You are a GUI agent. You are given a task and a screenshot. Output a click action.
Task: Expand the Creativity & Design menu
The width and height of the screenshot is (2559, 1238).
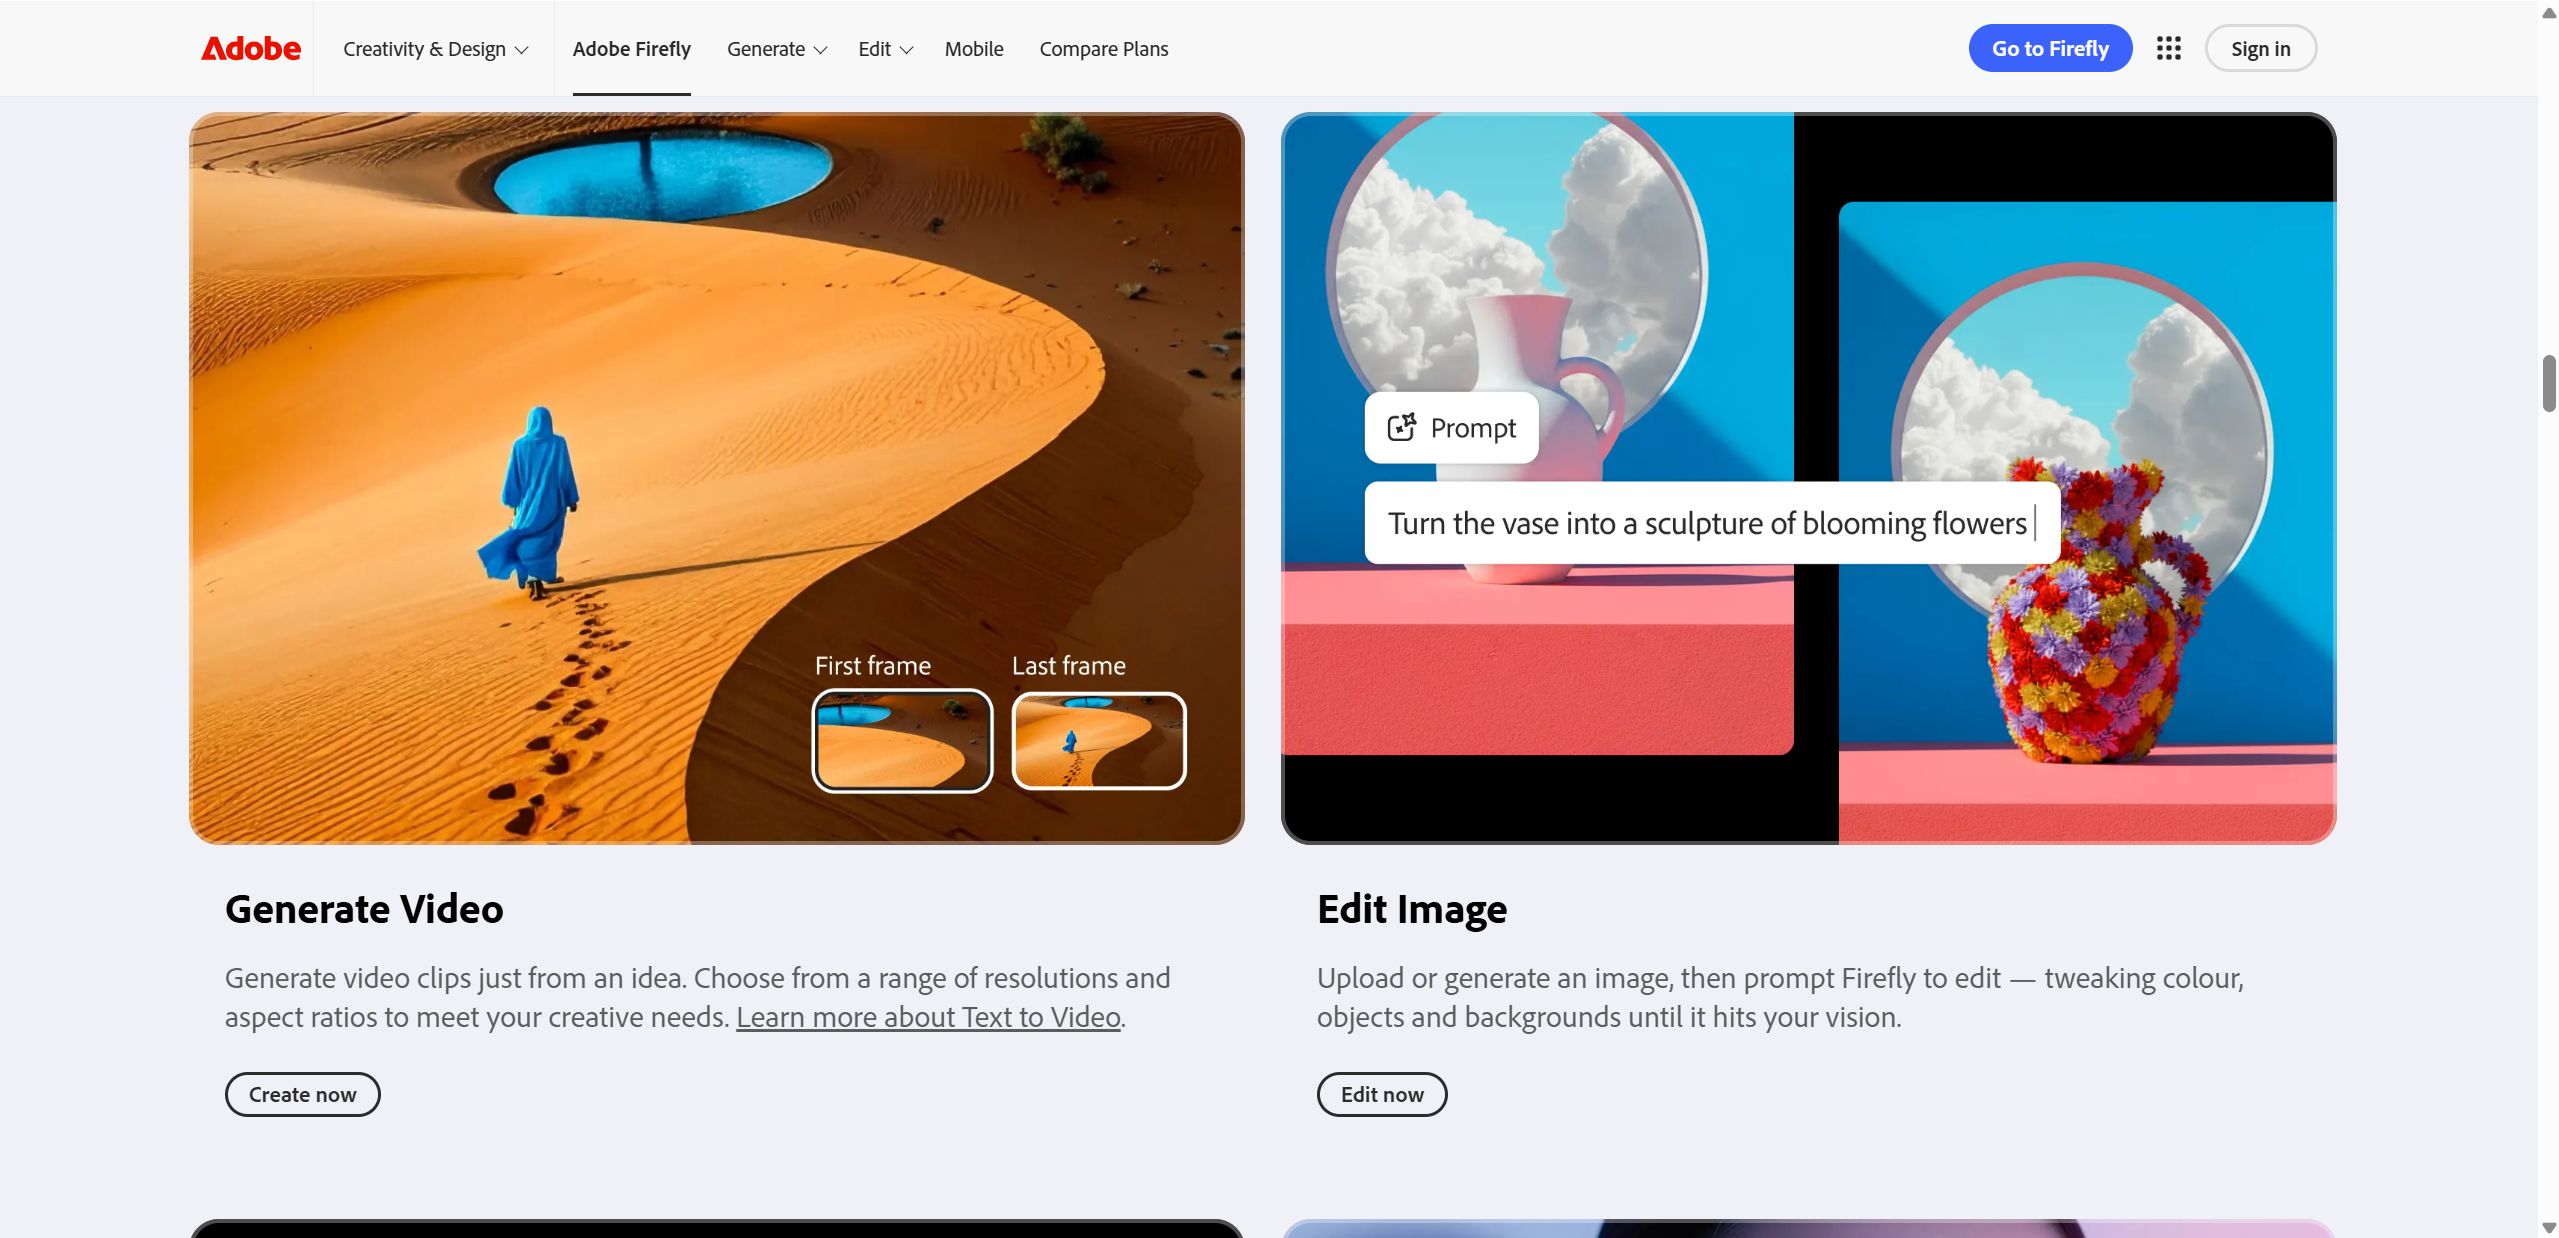click(435, 49)
